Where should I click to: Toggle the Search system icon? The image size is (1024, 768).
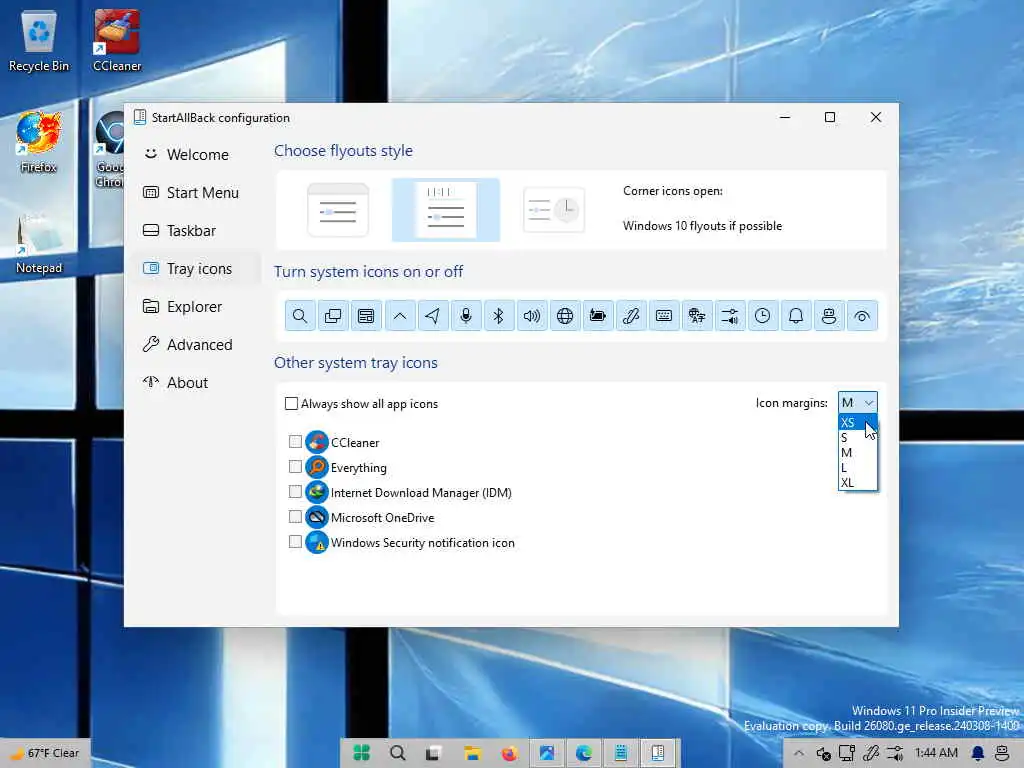(300, 316)
